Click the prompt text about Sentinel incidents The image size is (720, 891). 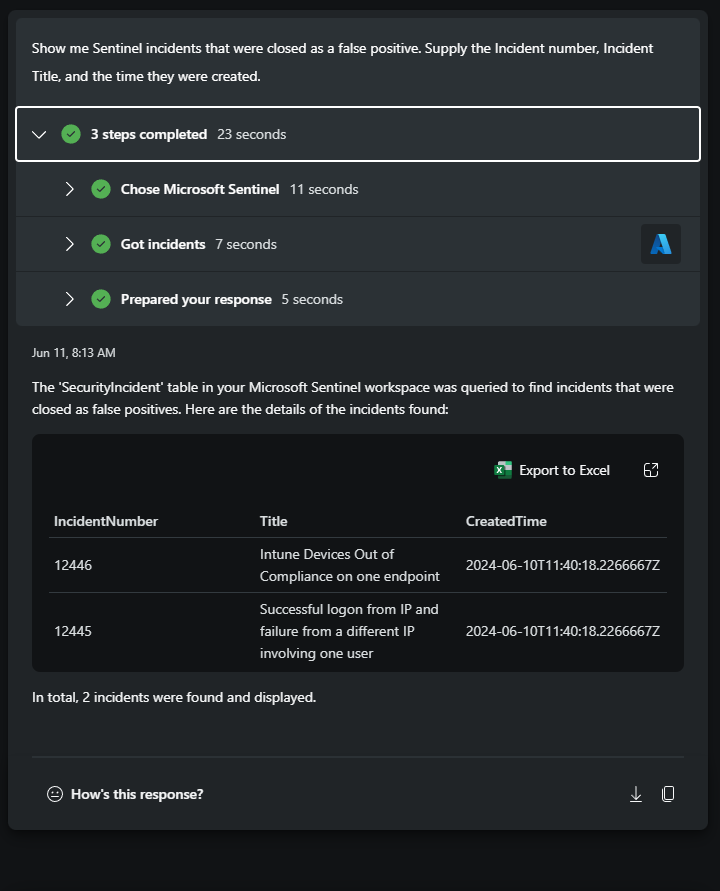coord(343,63)
